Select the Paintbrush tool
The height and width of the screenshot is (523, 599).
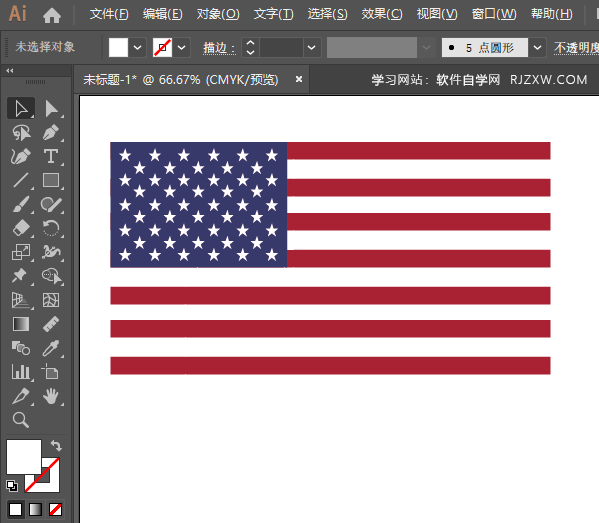click(x=21, y=204)
